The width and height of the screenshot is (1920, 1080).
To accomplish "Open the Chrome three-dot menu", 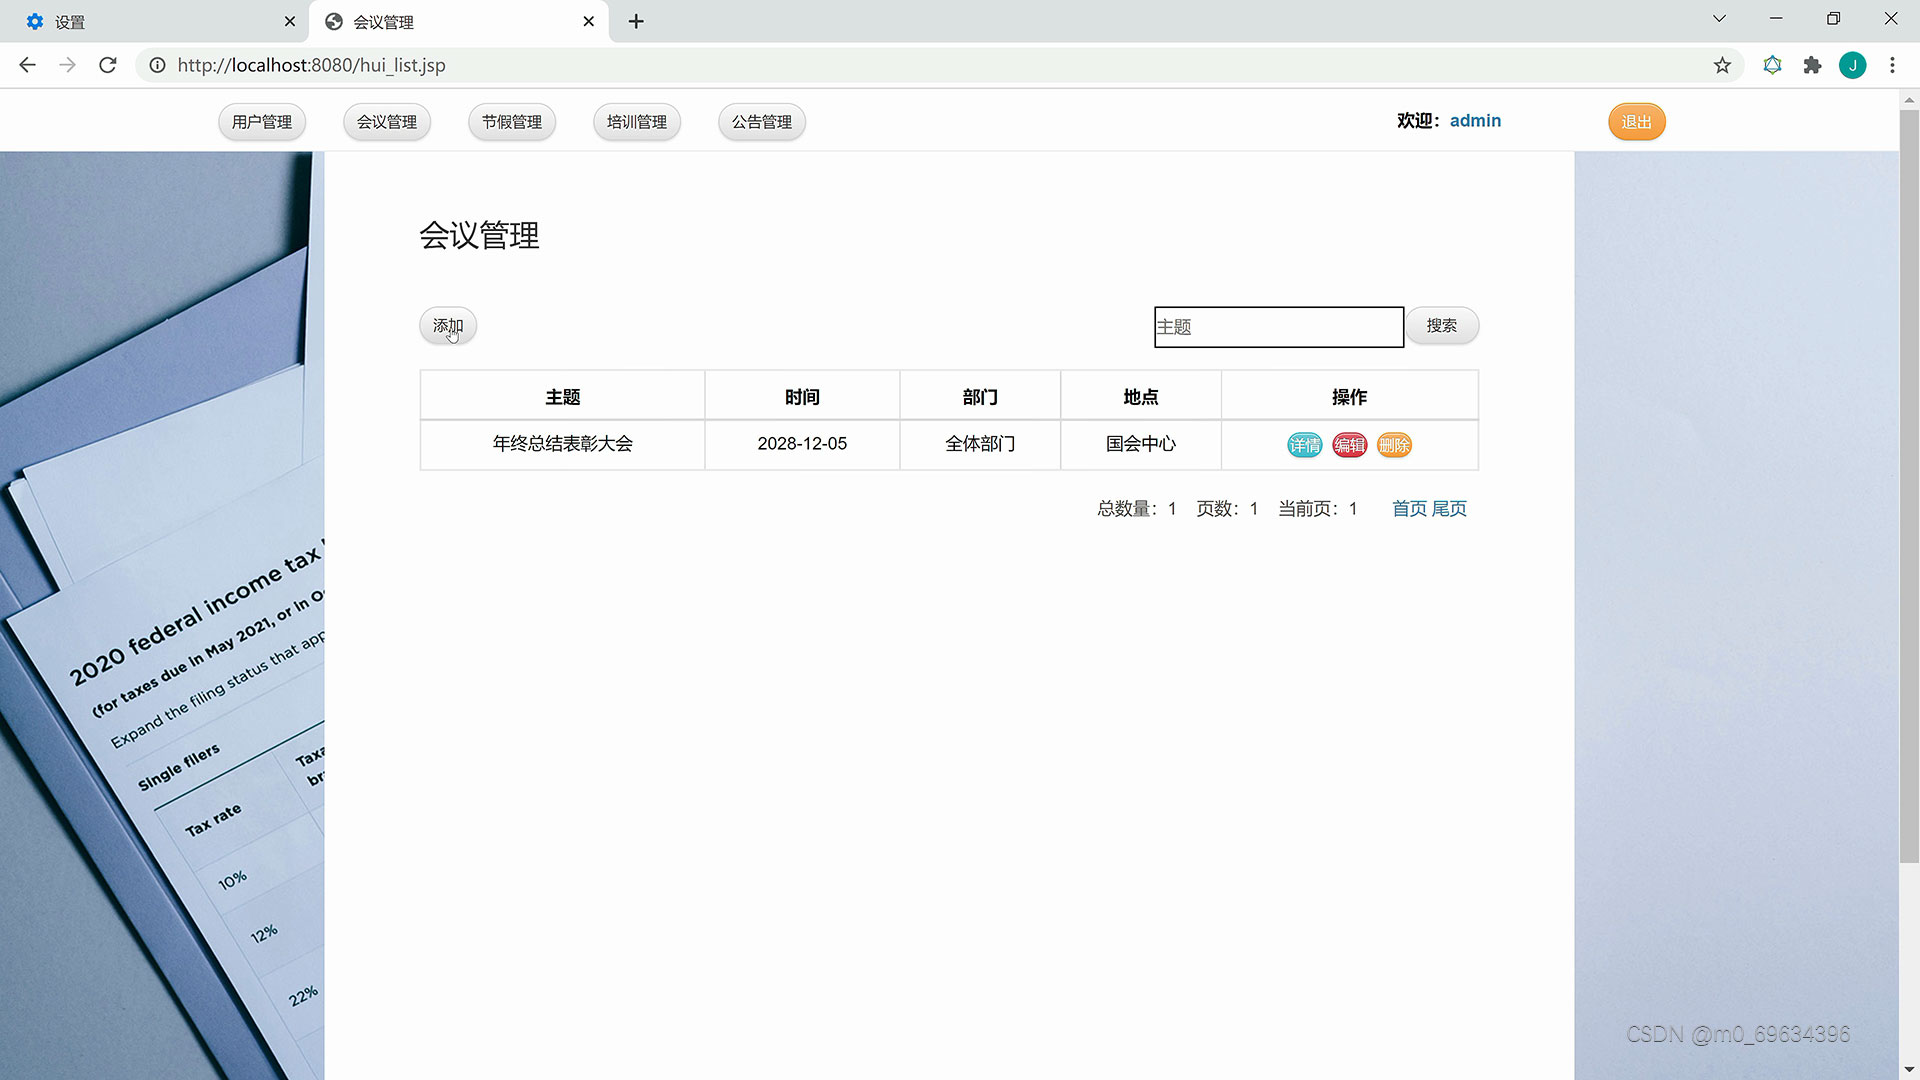I will [x=1892, y=65].
